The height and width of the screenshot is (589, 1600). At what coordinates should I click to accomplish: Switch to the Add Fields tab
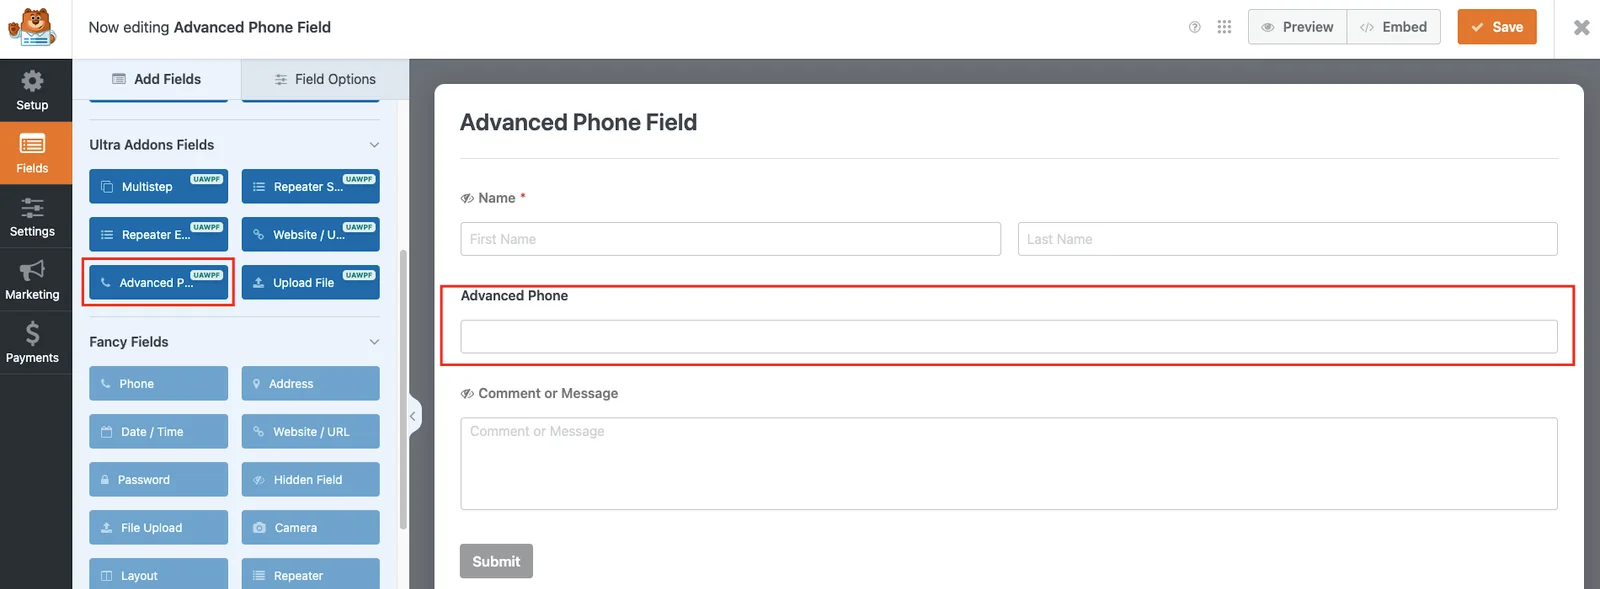[156, 79]
